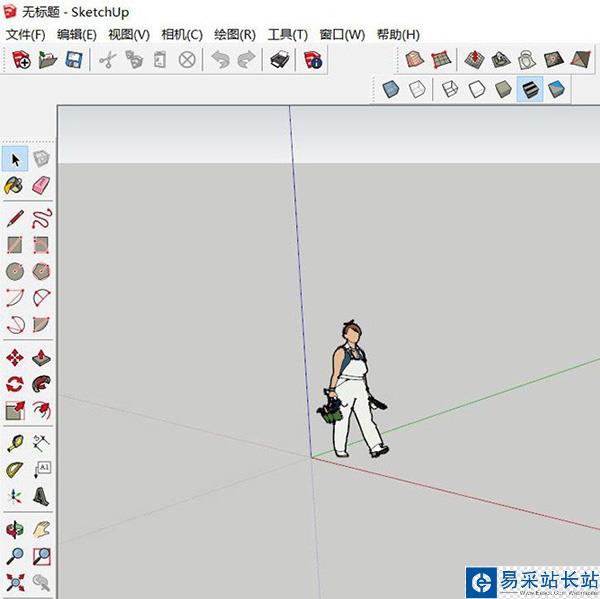Select the Sandbox Flip Edge tool
The width and height of the screenshot is (600, 599).
(x=580, y=59)
